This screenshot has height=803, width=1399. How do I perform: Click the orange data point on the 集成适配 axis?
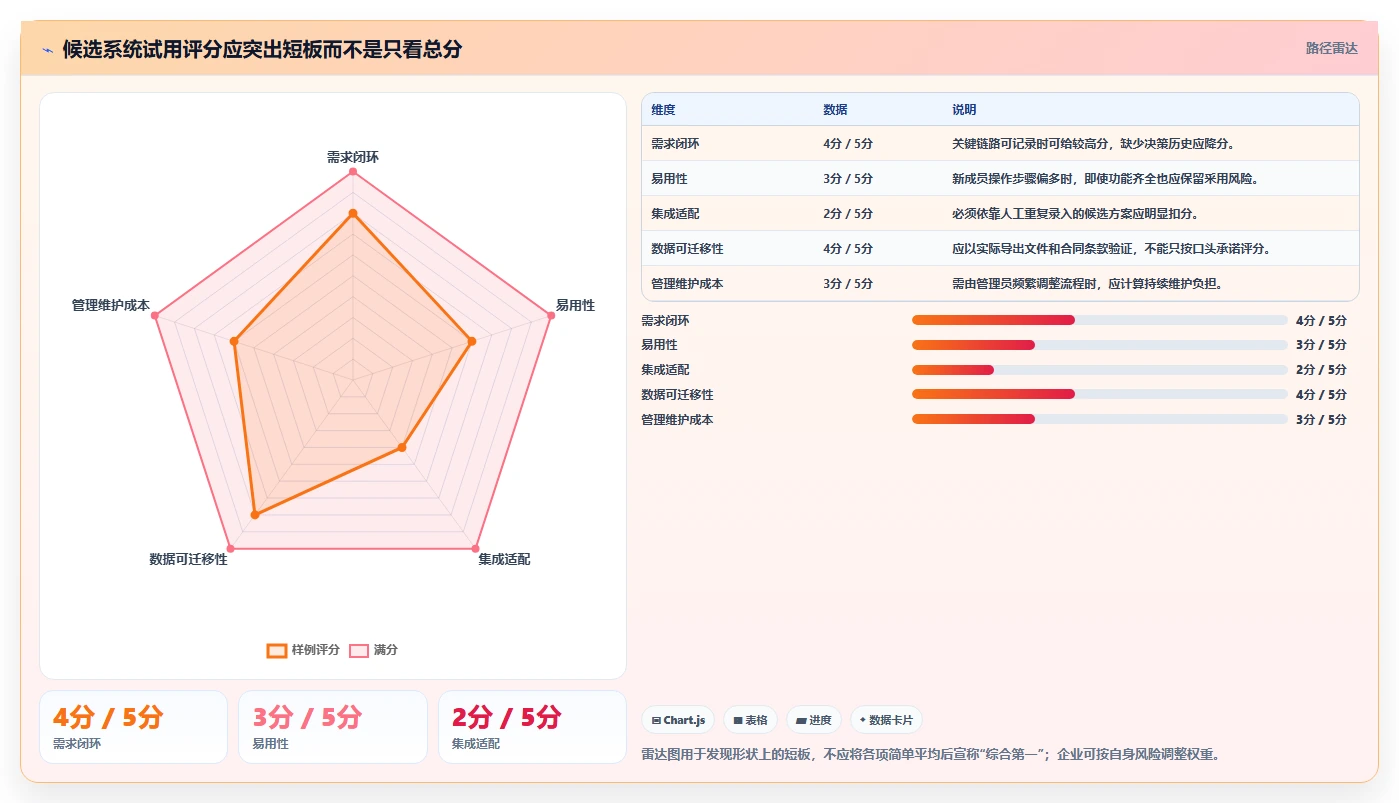click(x=402, y=447)
